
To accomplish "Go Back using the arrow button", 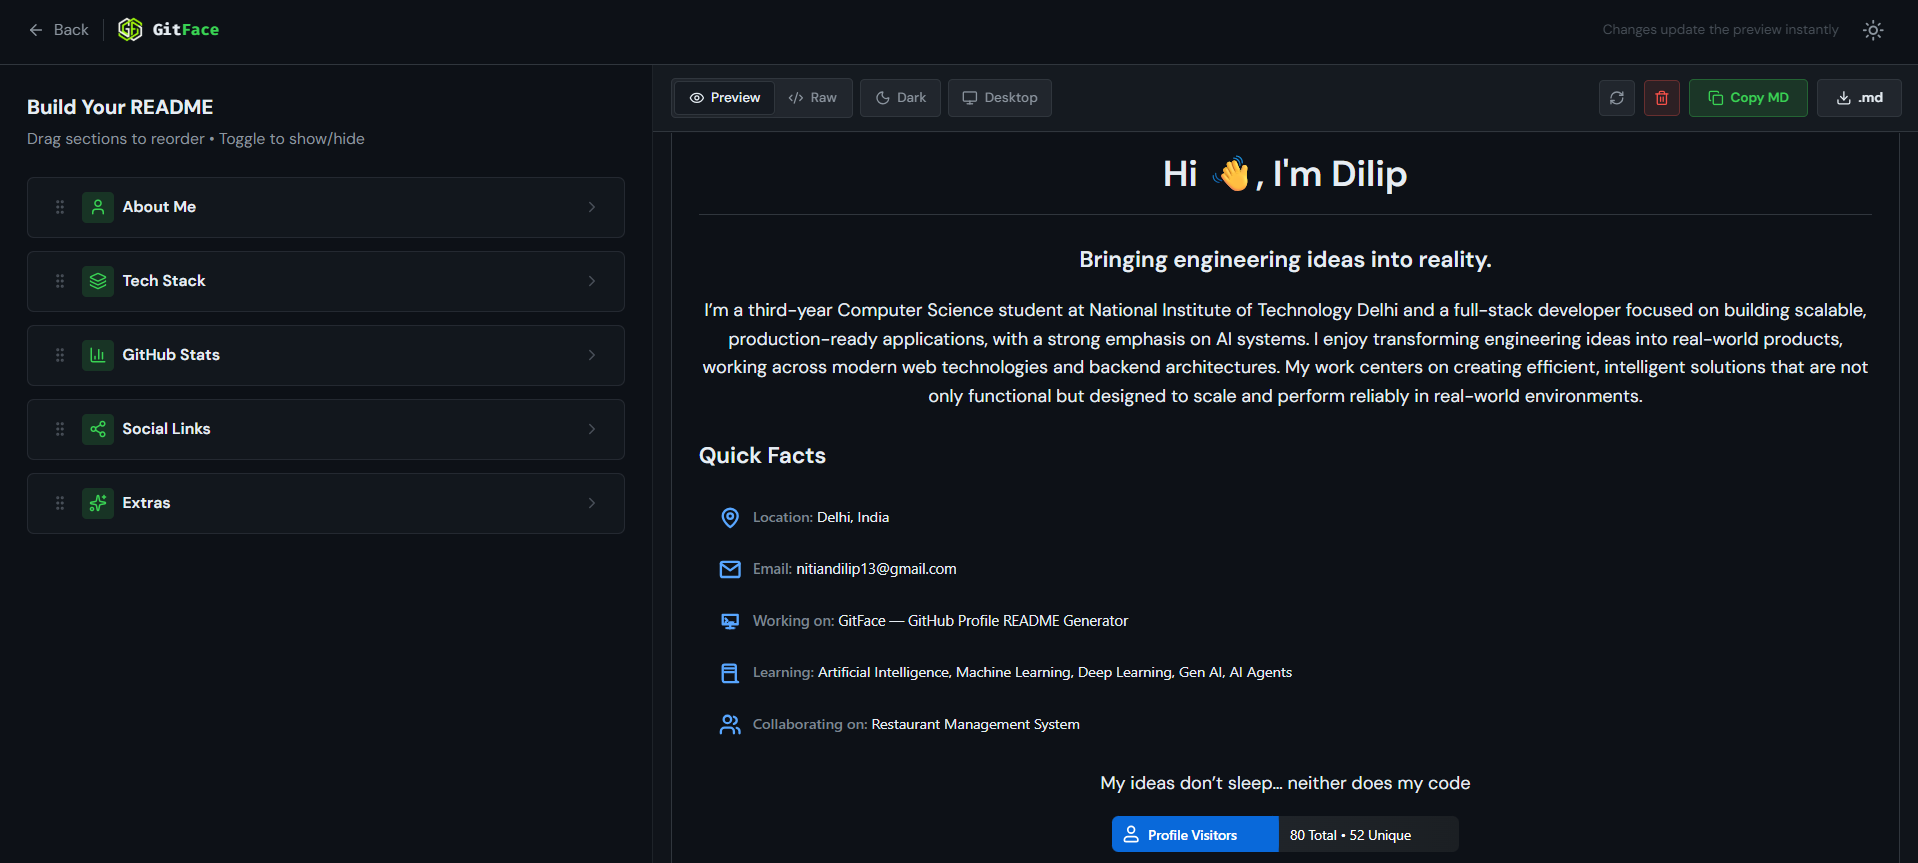I will point(58,30).
